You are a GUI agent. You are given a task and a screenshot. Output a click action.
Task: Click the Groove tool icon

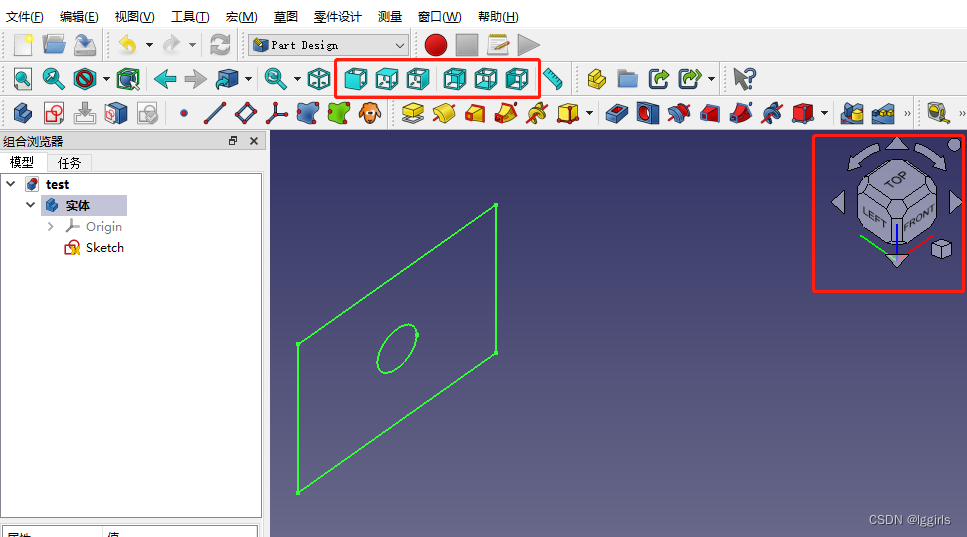pyautogui.click(x=679, y=113)
